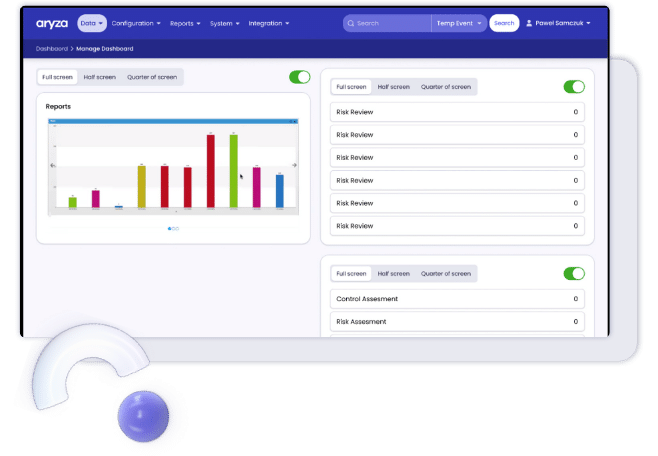Screen dimensions: 658x456
Task: Select Quarter of screen for Reports widget
Action: [x=152, y=77]
